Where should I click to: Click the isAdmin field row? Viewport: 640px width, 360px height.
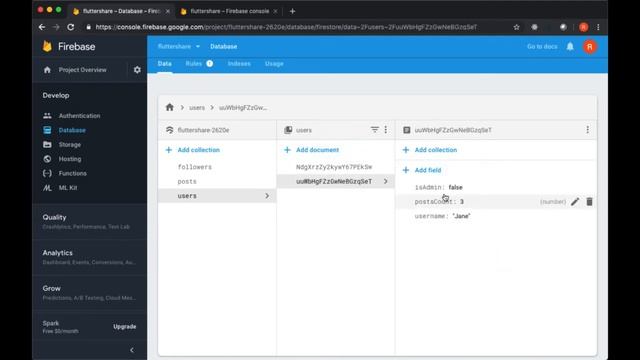(496, 187)
